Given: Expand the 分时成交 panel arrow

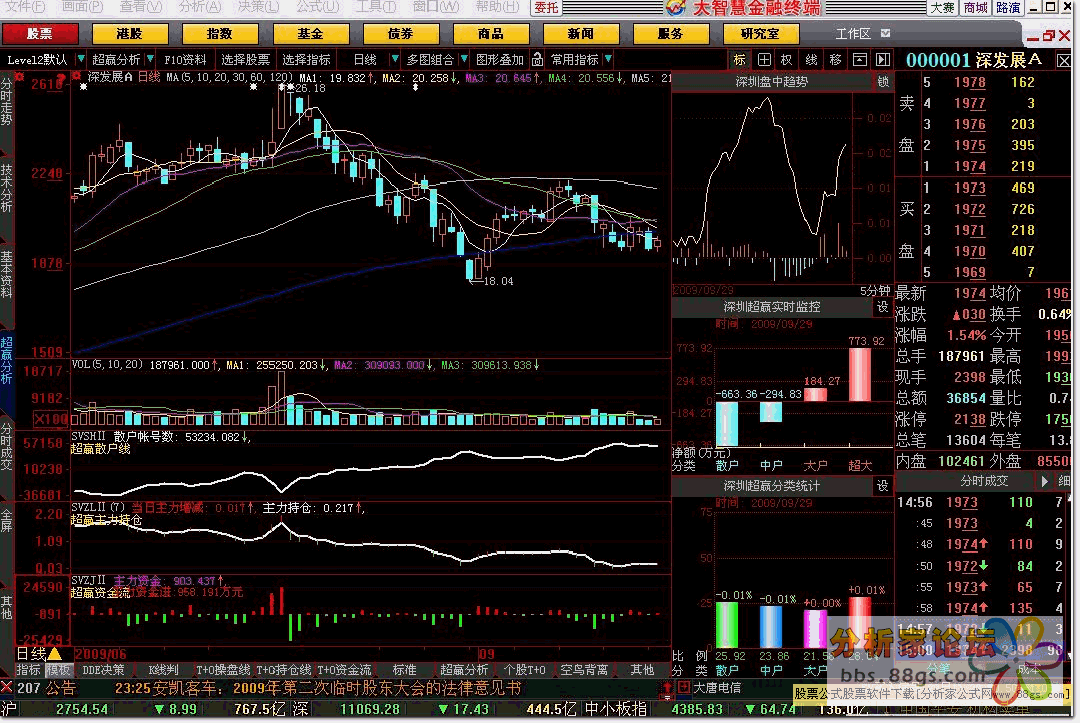Looking at the screenshot, I should [1045, 481].
